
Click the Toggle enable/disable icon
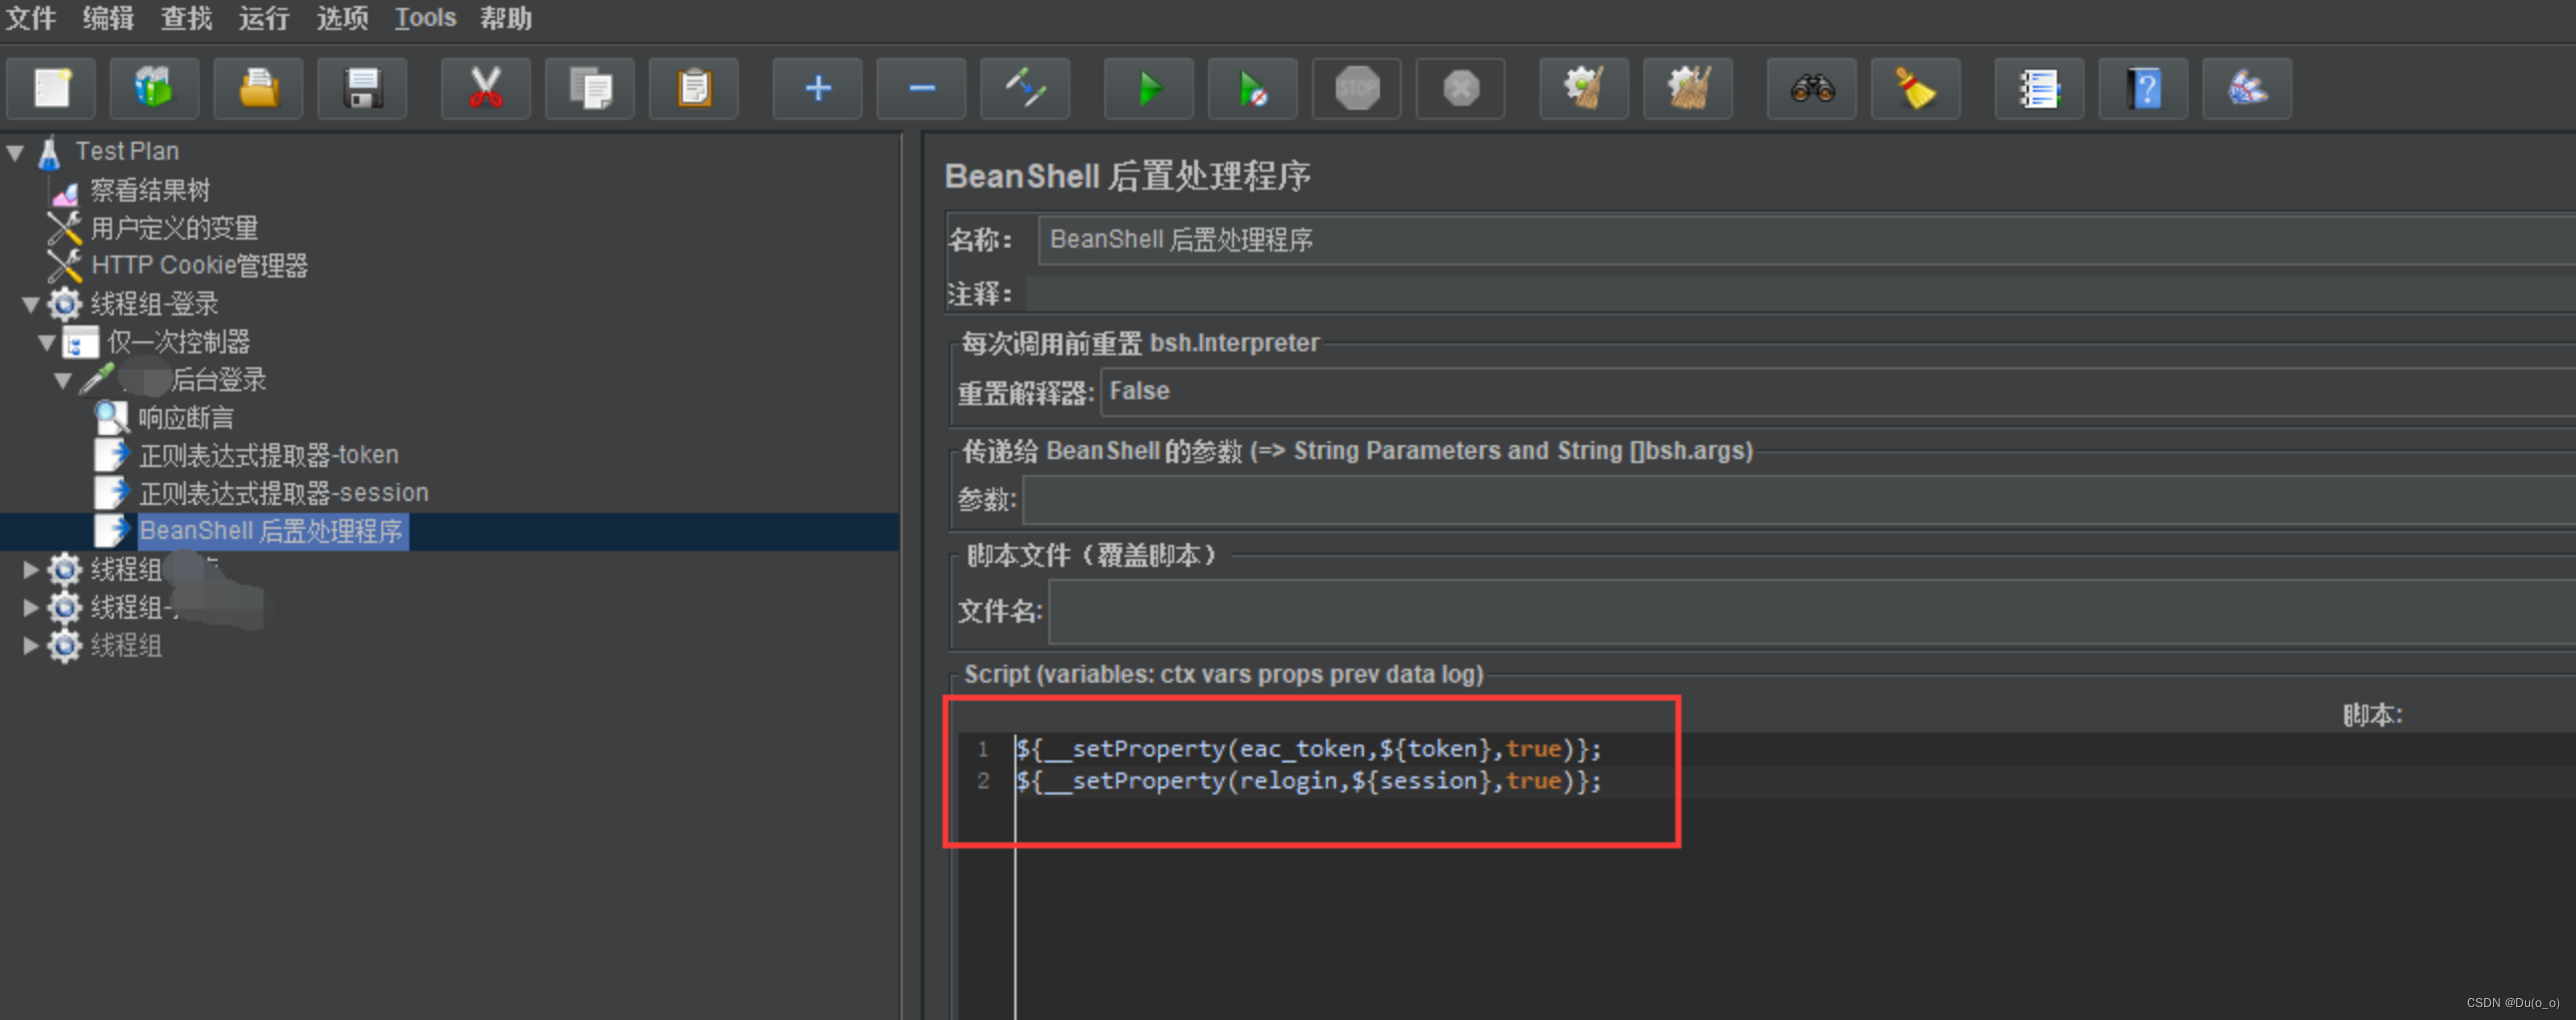[x=1026, y=89]
